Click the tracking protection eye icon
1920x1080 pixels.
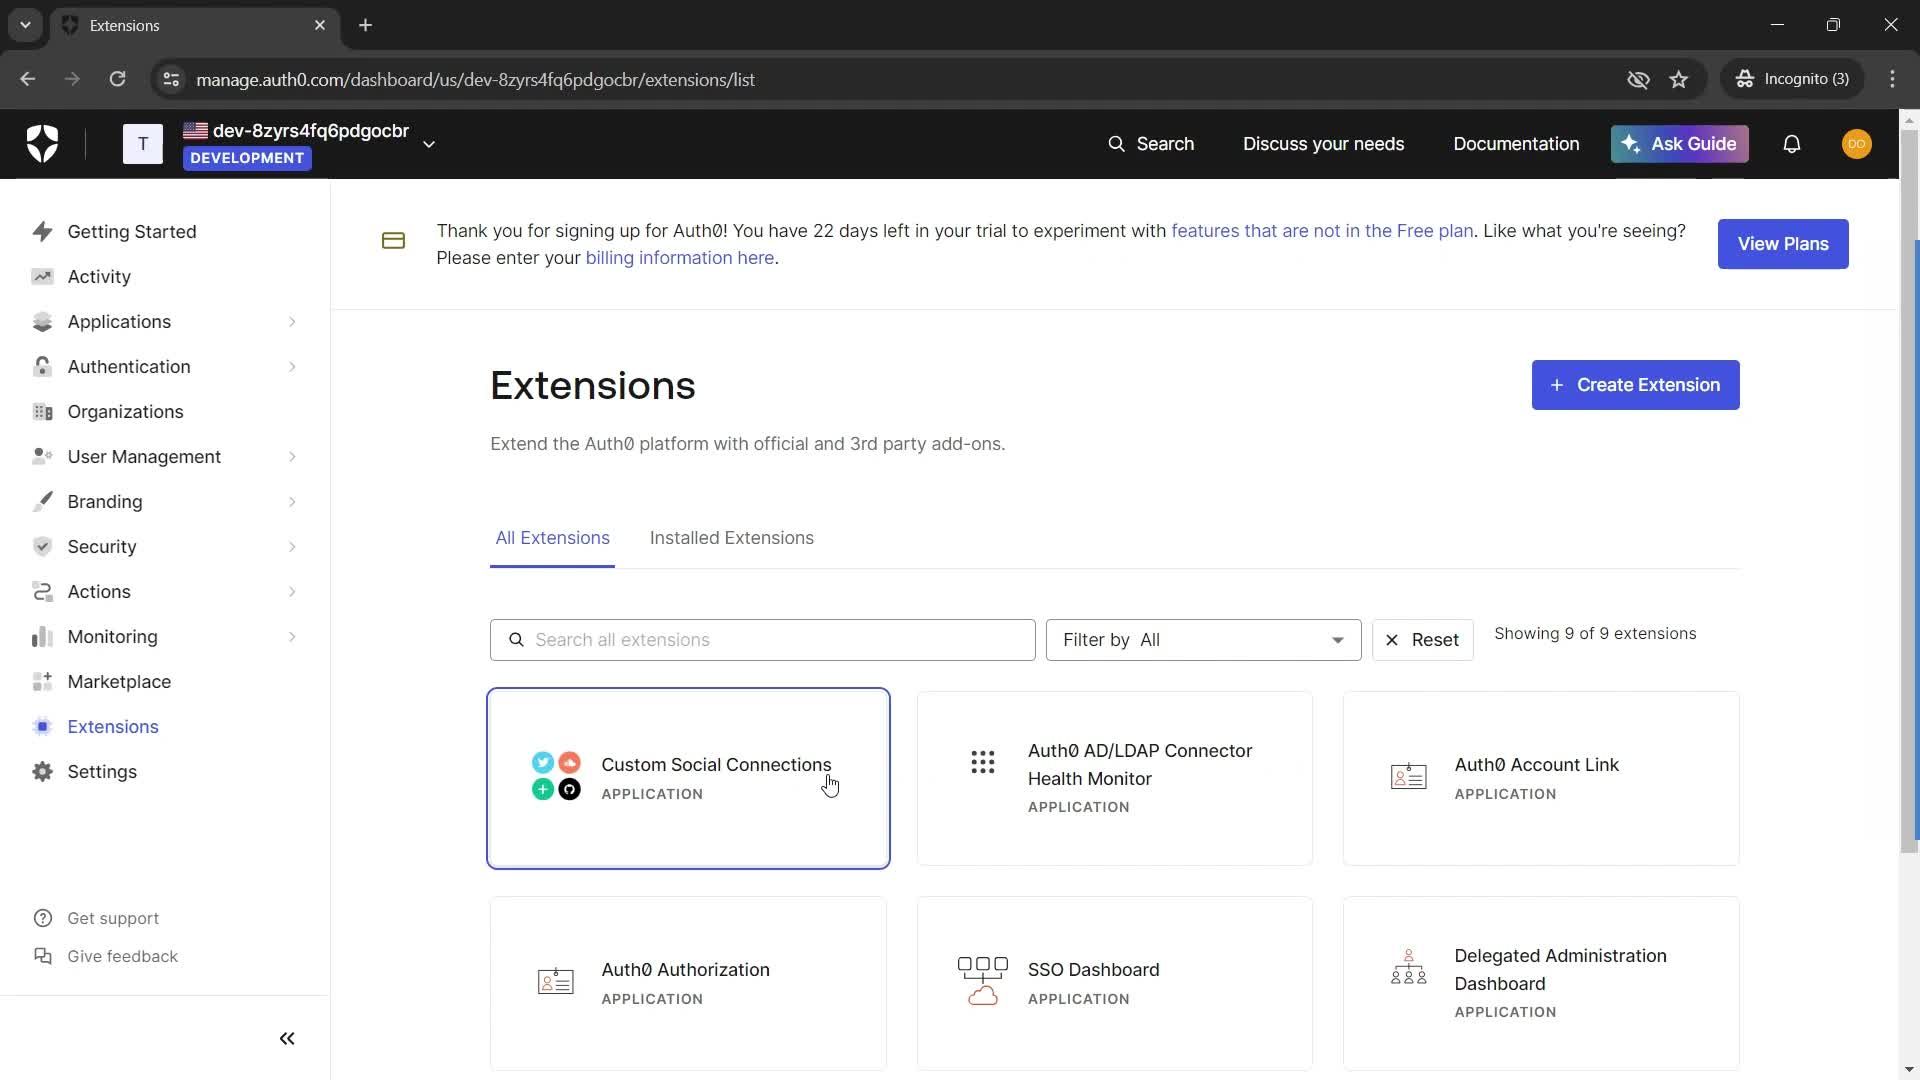[x=1638, y=80]
